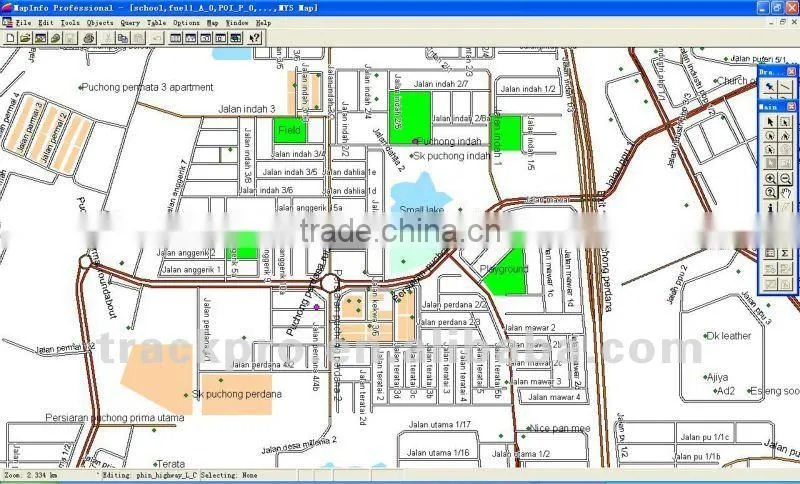Select the arrow Select tool in Main palette
The image size is (800, 484).
770,121
